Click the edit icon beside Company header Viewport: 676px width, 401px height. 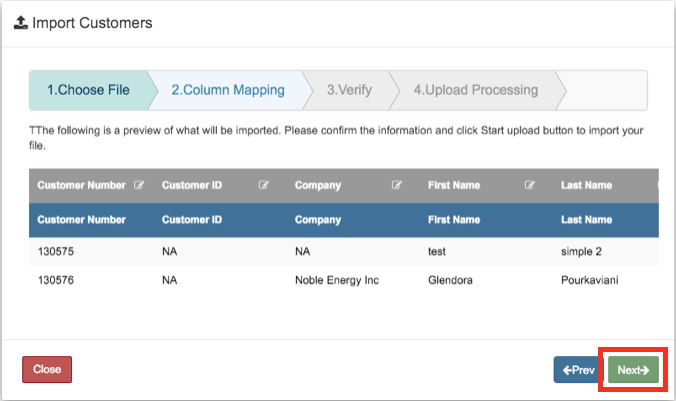[x=397, y=185]
